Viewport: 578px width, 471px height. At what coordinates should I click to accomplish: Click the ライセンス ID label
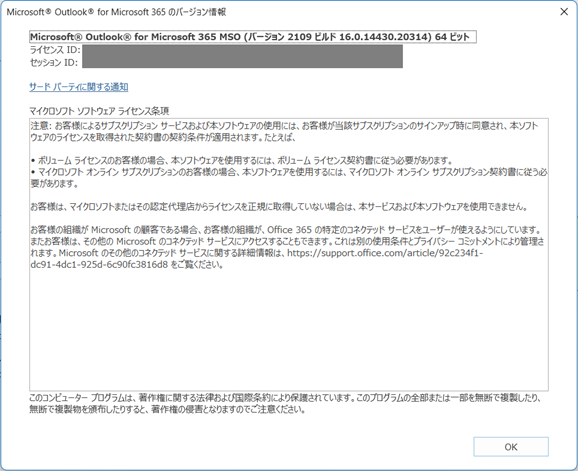pos(55,50)
